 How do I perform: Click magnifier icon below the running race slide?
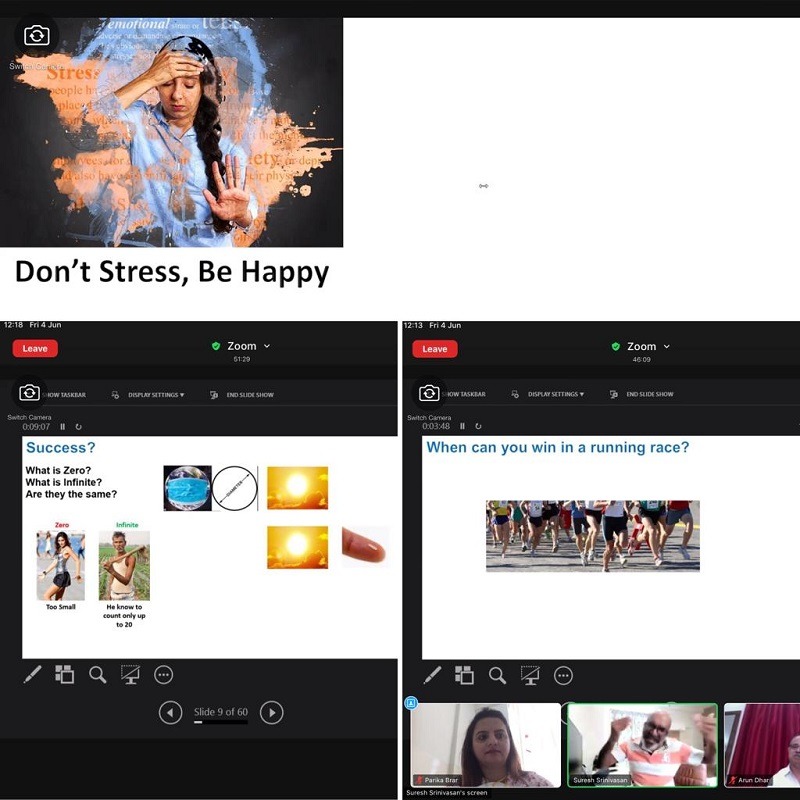[497, 675]
